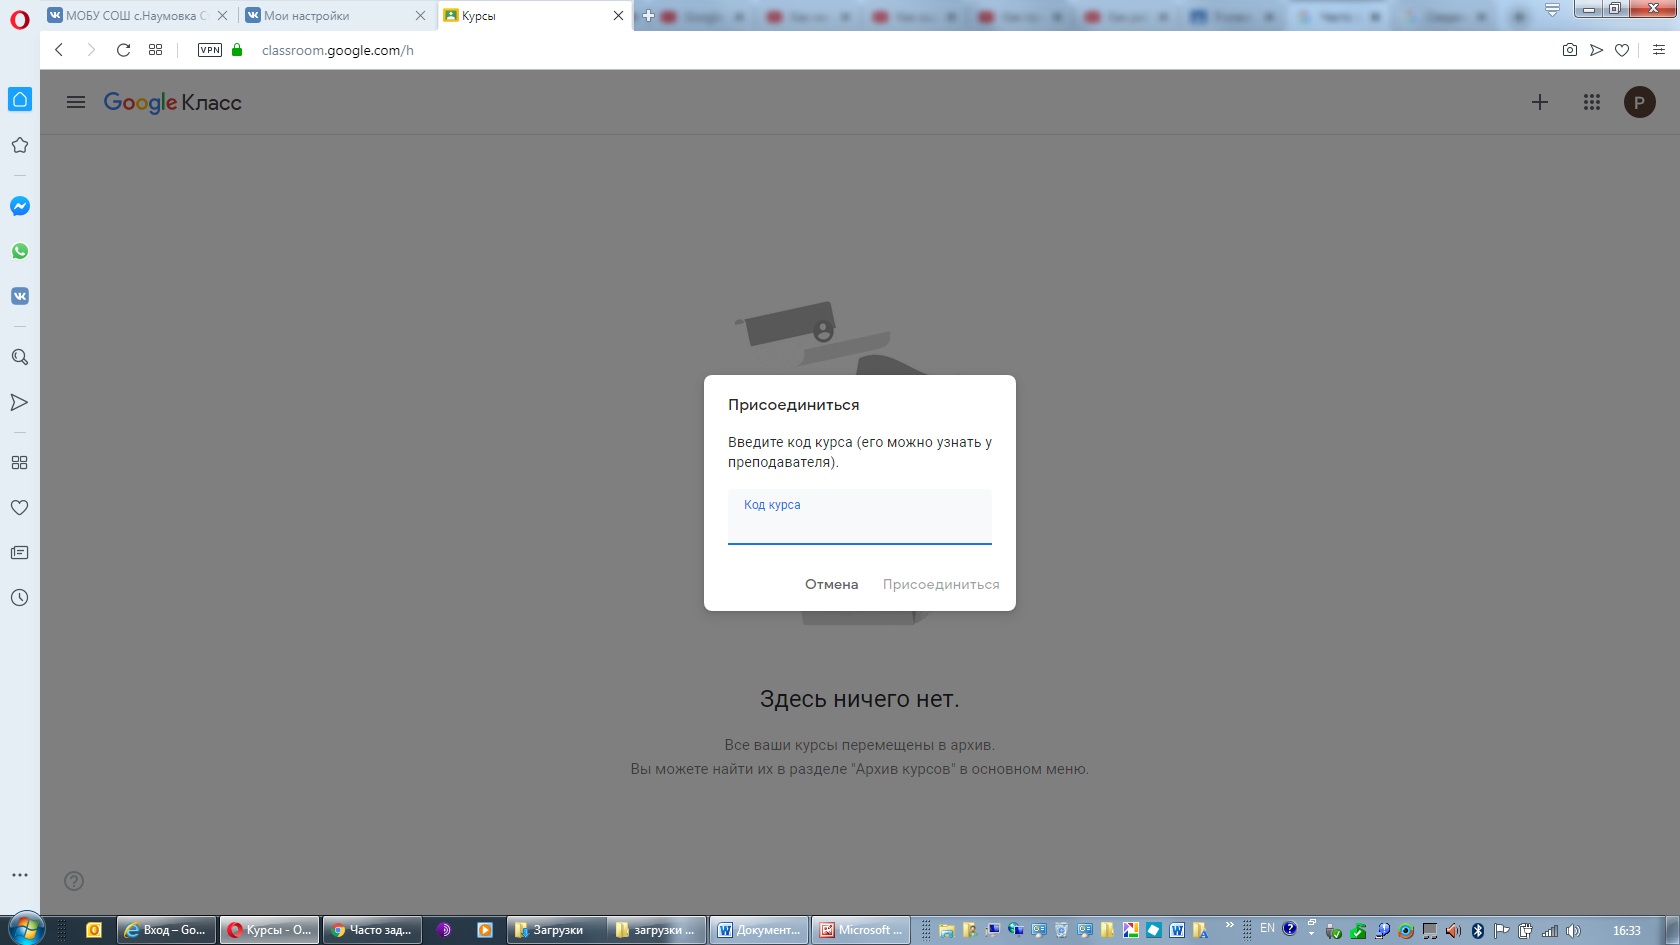Toggle the VPN badge in the address bar

pos(210,50)
